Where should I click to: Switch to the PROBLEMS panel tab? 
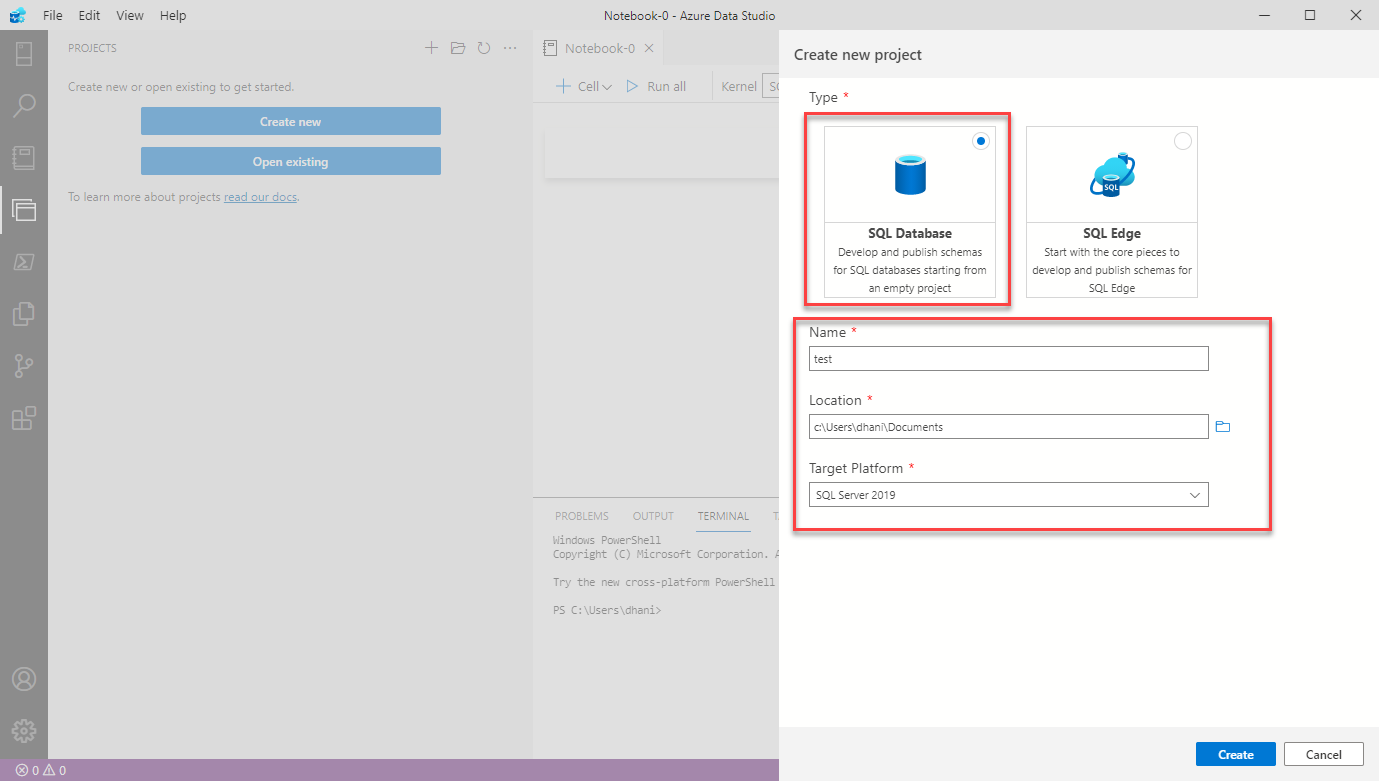pyautogui.click(x=582, y=516)
